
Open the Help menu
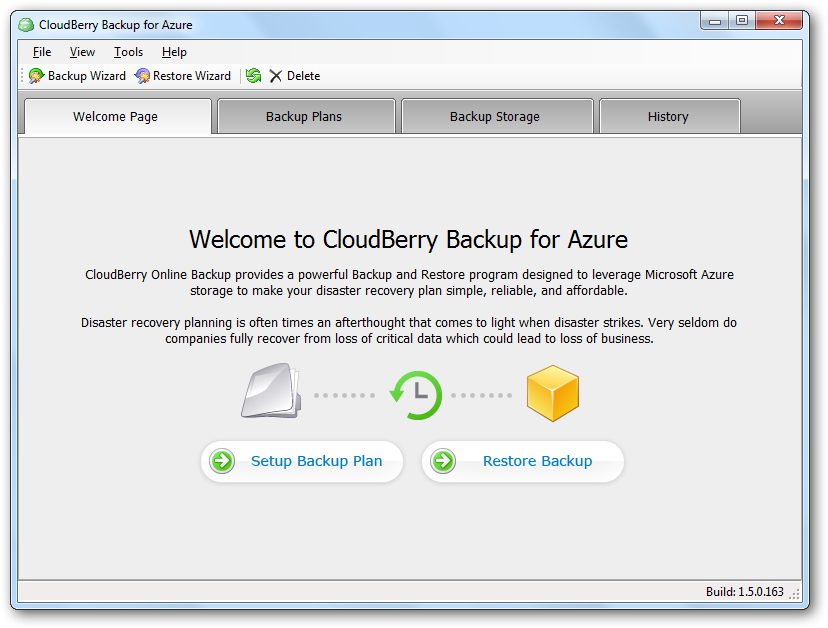click(174, 52)
